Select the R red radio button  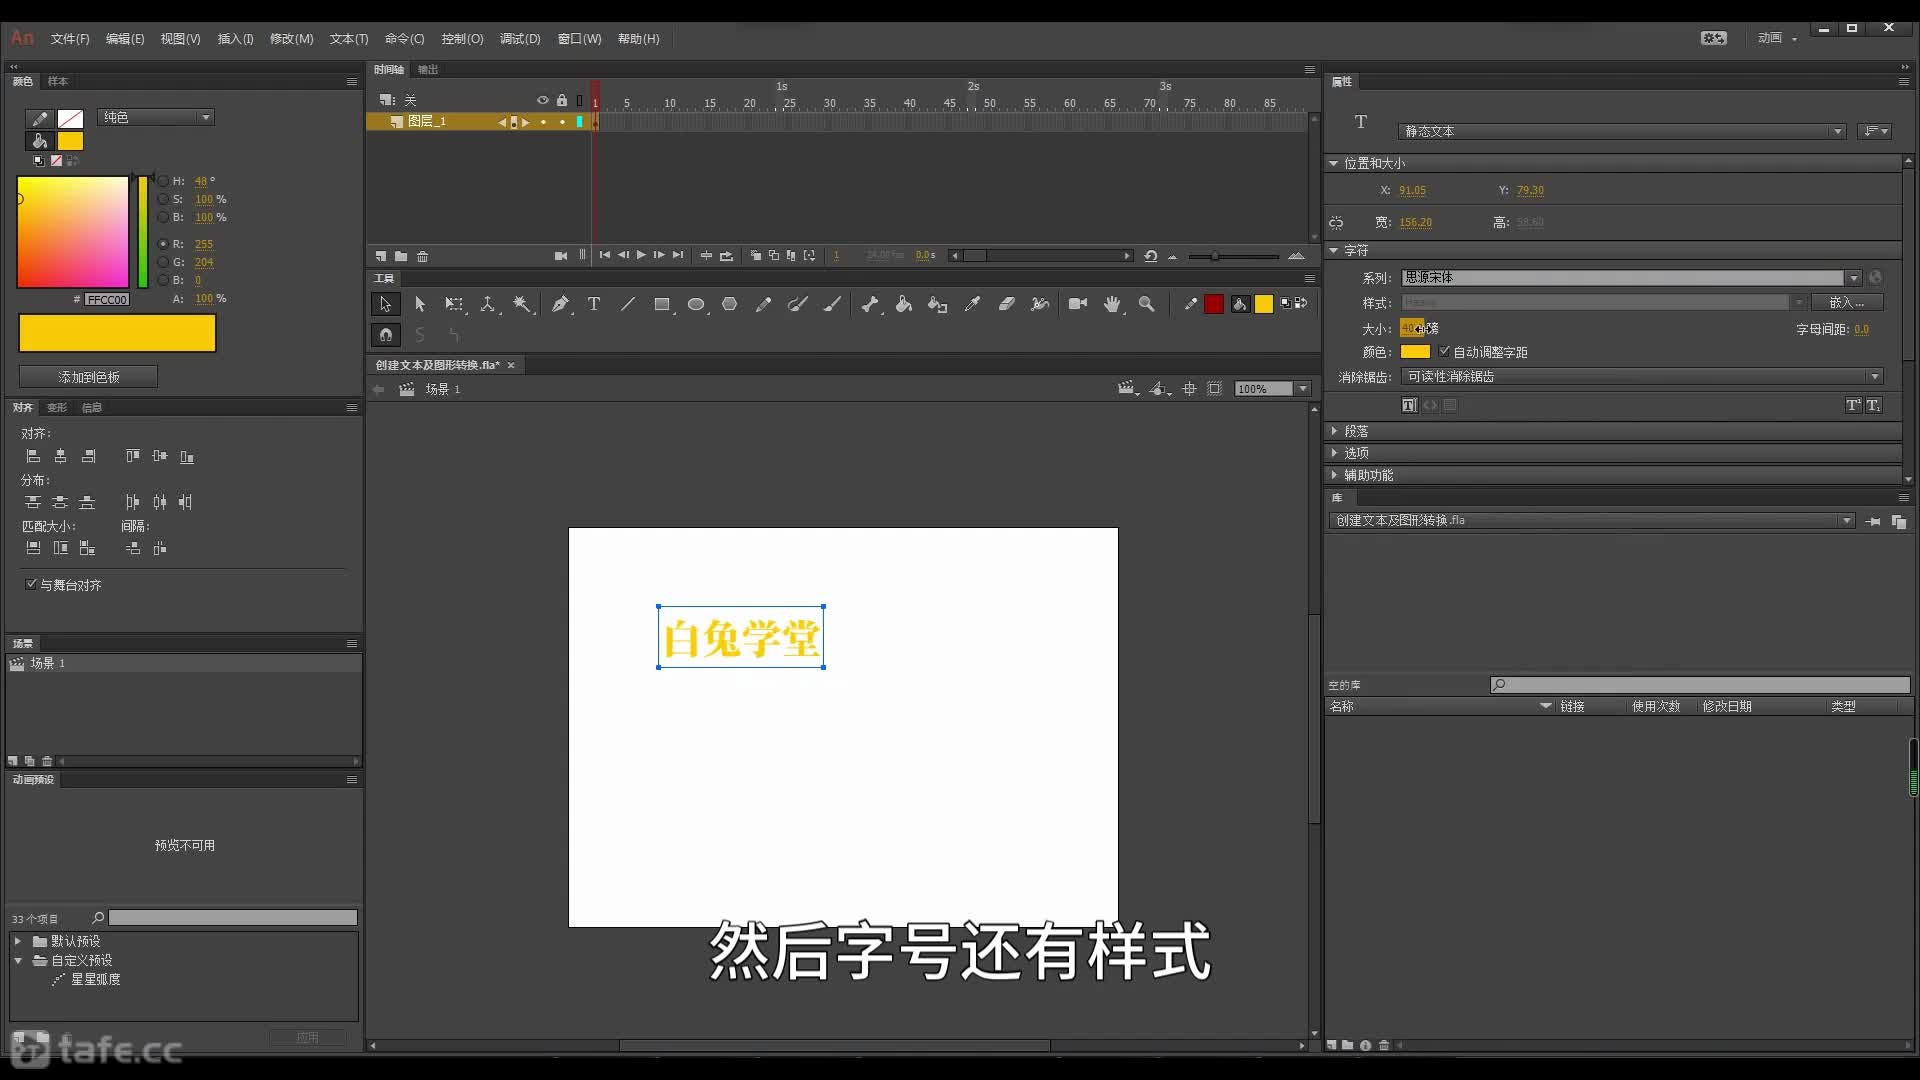(x=163, y=244)
